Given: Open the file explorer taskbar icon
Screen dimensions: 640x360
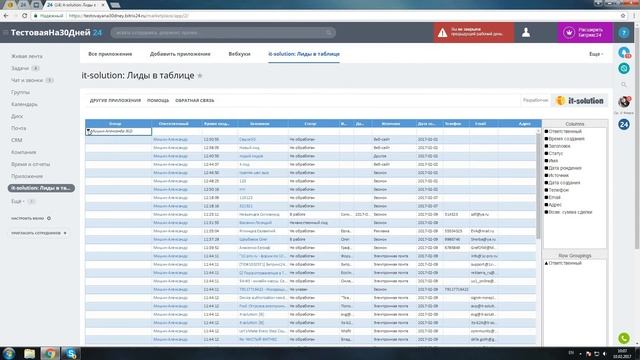Looking at the screenshot, I should tap(29, 353).
